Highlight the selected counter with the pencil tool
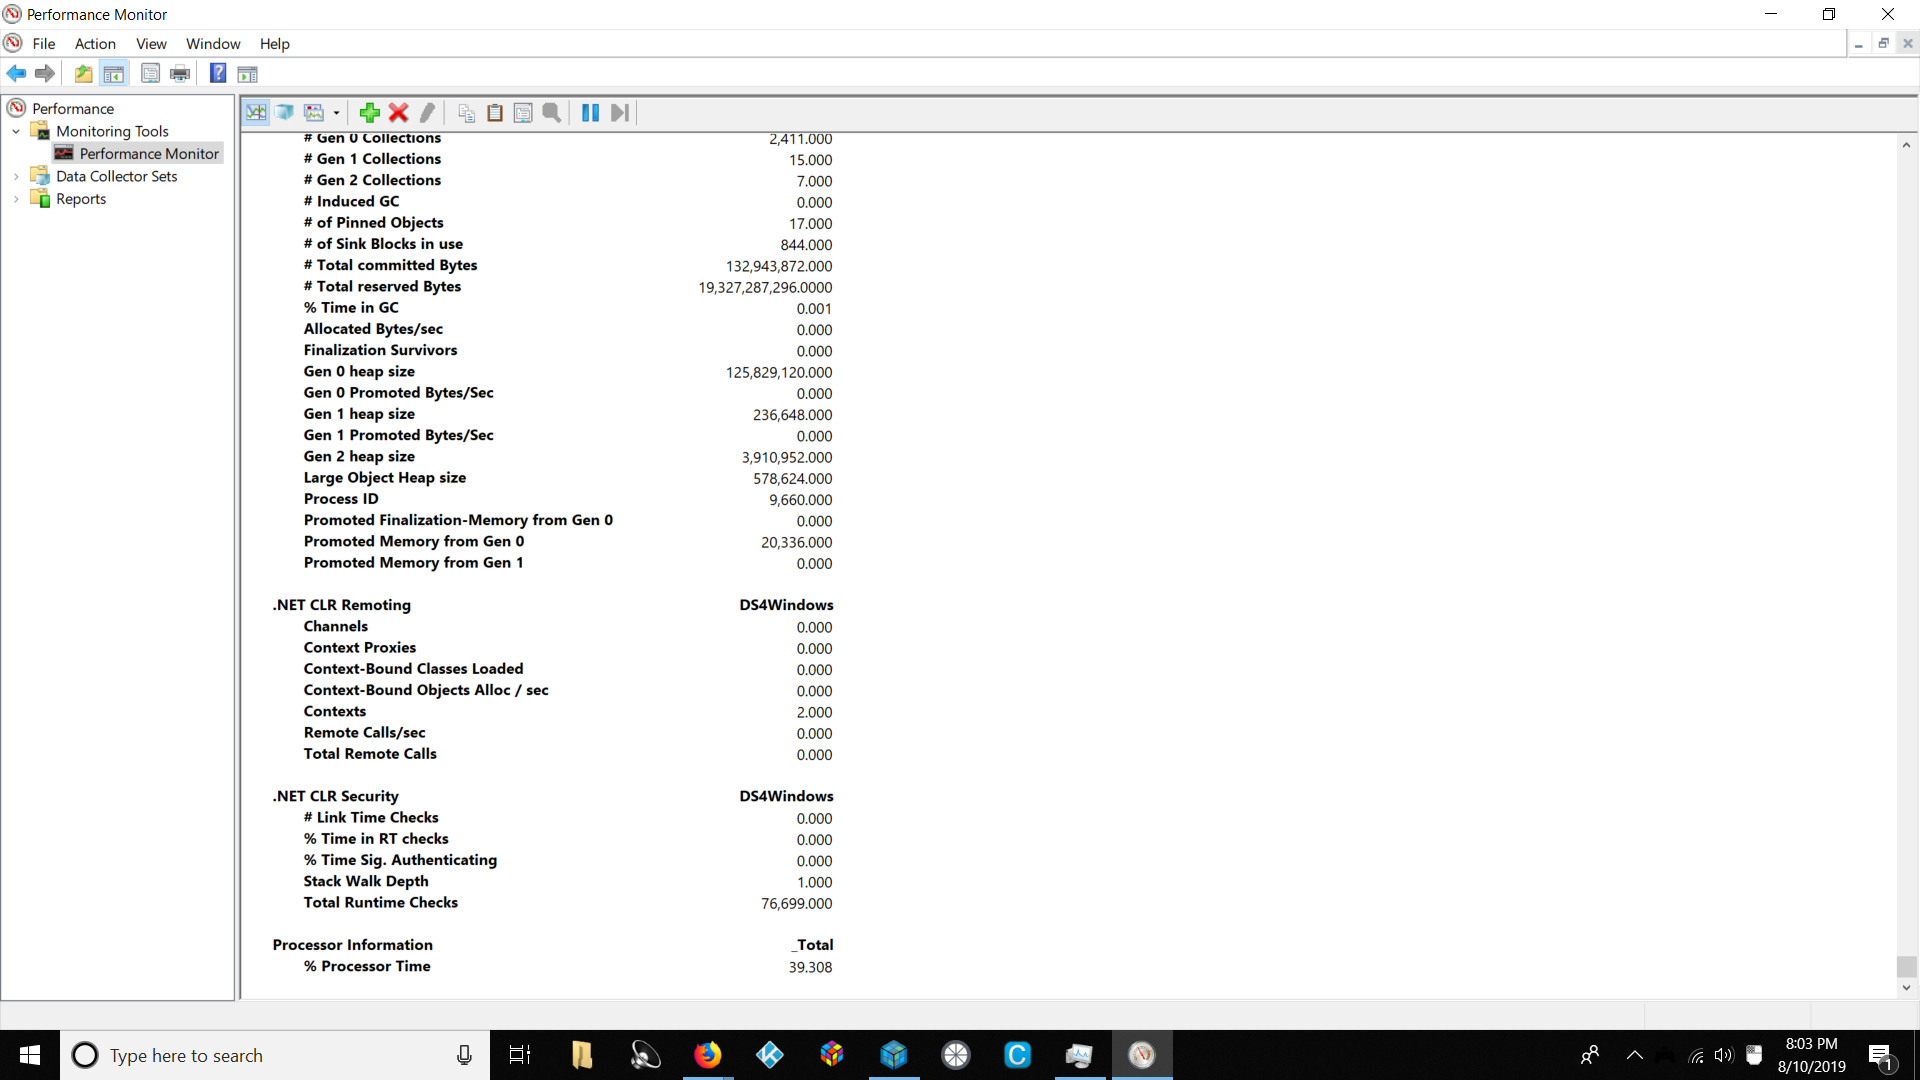The image size is (1920, 1080). tap(426, 112)
